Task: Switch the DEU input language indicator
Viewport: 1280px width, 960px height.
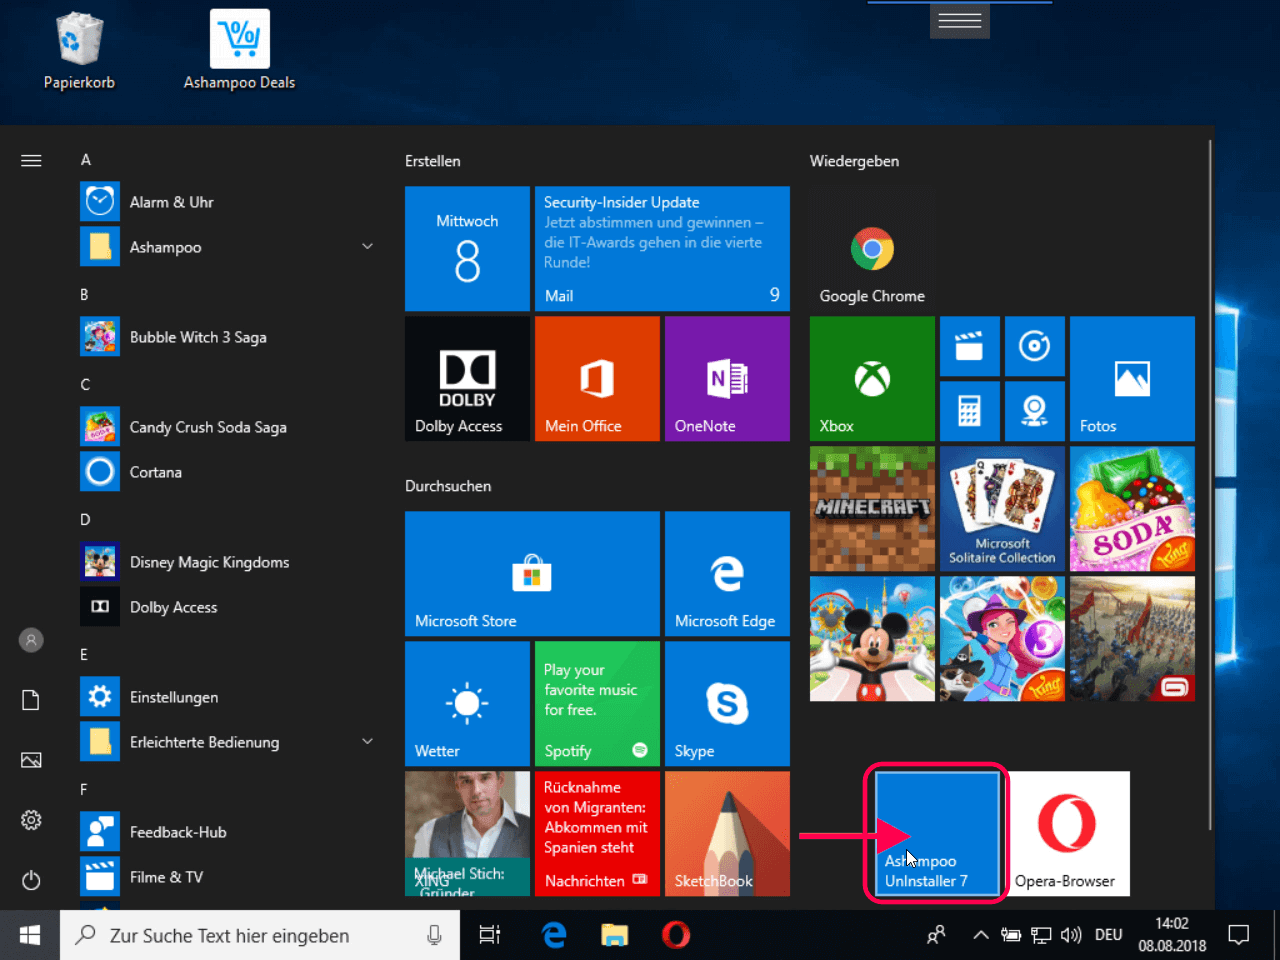Action: click(x=1108, y=935)
